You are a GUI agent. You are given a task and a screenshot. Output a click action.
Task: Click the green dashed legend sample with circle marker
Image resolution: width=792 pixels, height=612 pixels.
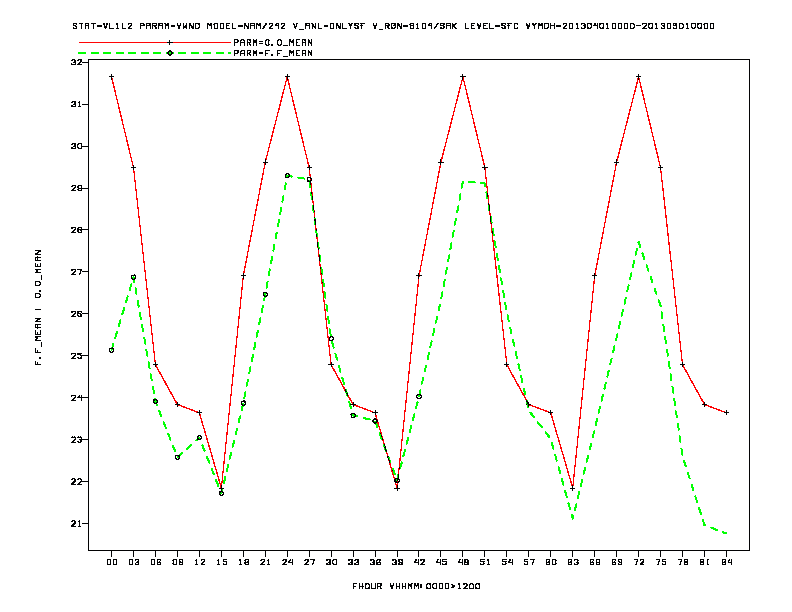pos(155,53)
